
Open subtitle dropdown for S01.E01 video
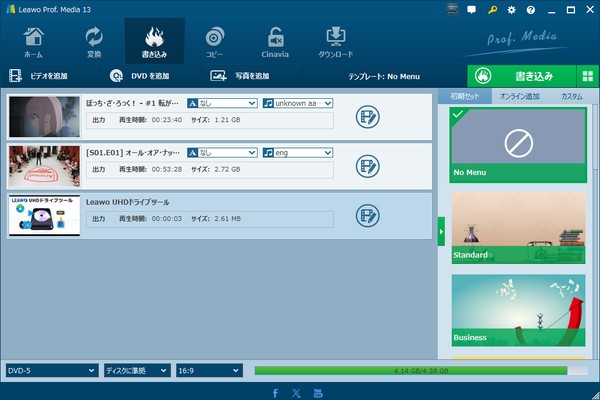(x=222, y=153)
